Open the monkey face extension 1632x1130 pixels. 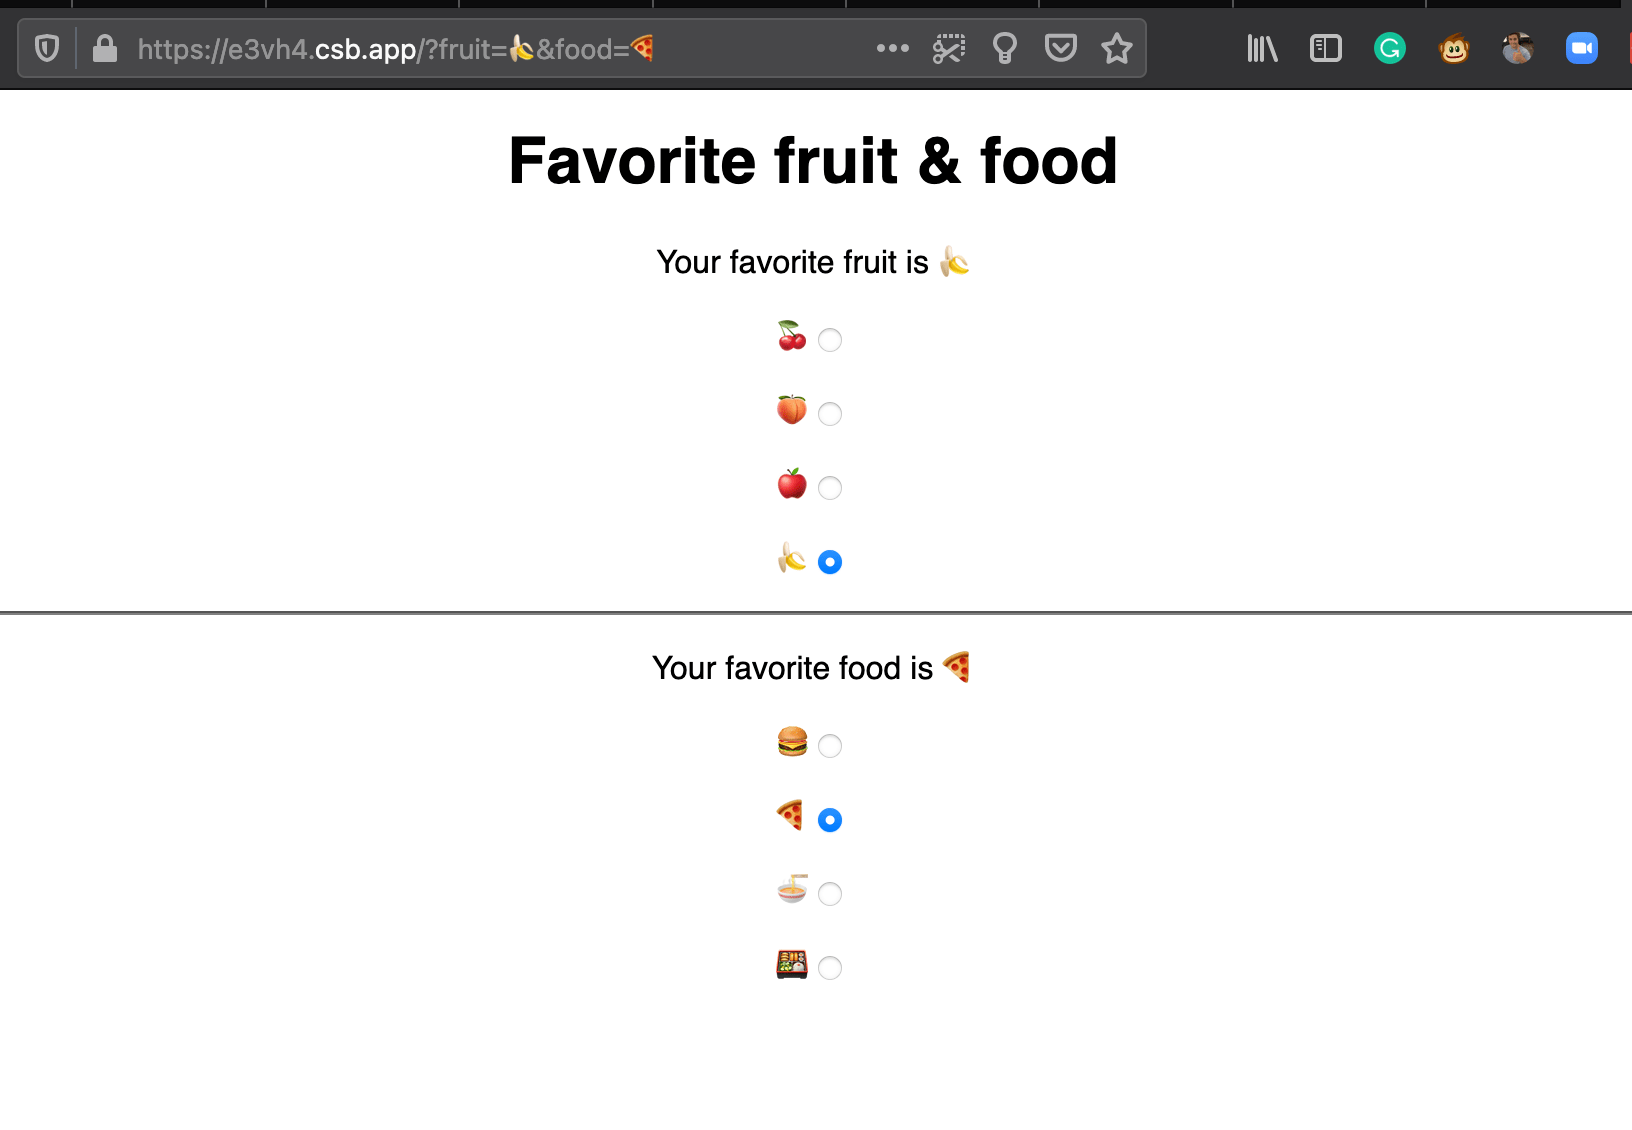tap(1454, 48)
